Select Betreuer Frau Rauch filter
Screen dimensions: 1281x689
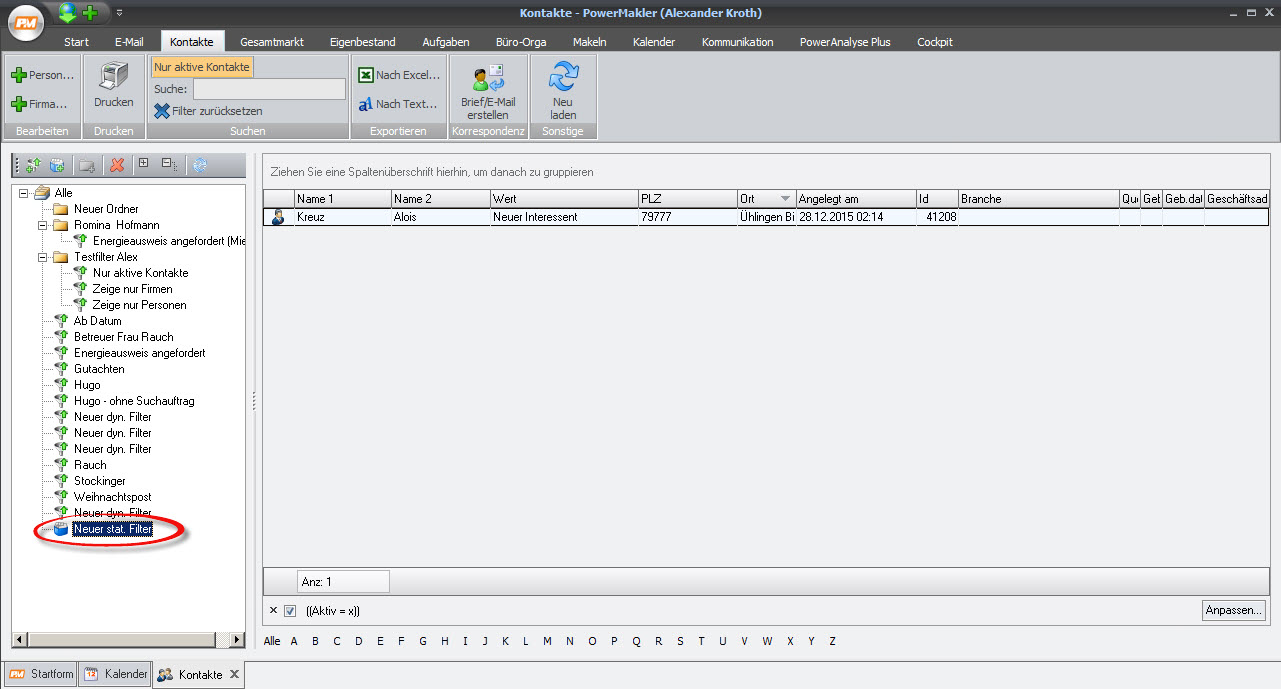pos(123,337)
